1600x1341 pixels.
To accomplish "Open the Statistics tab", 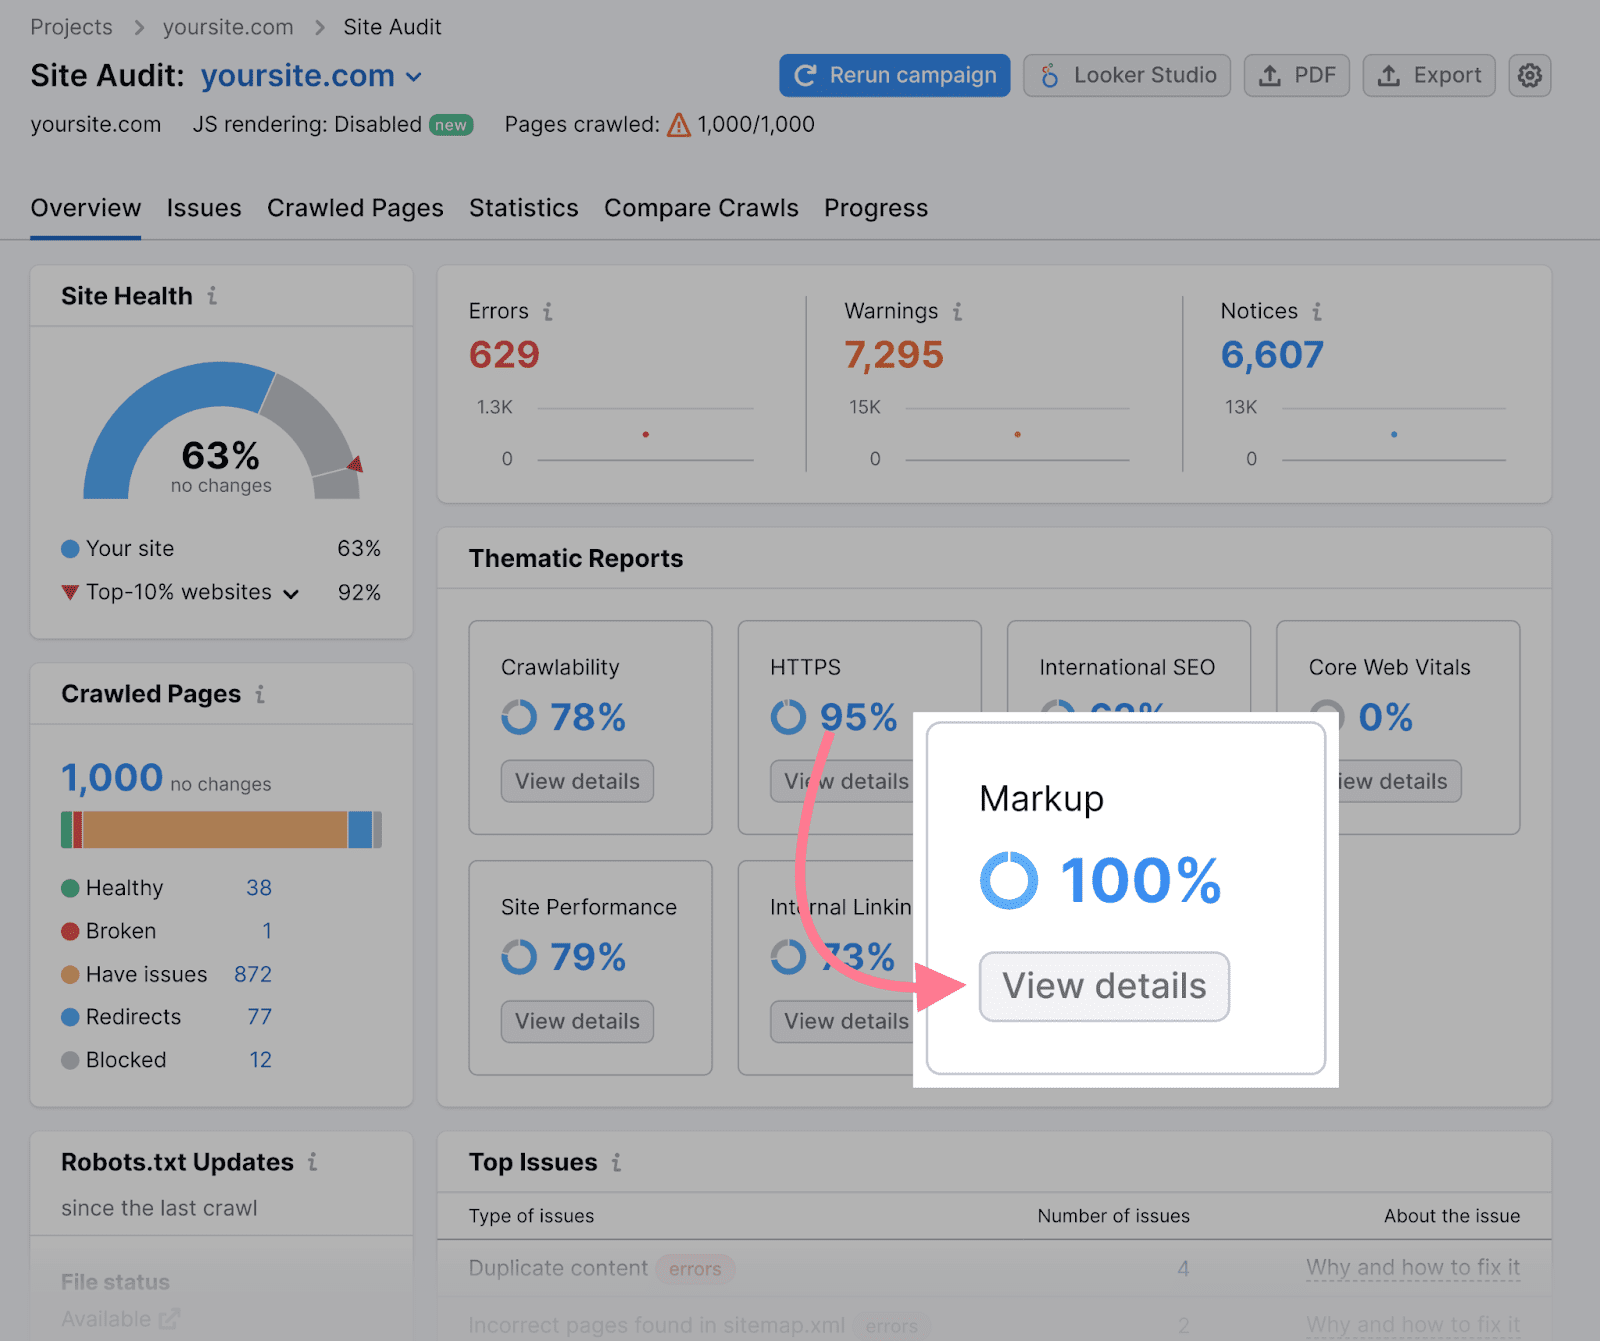I will 524,208.
